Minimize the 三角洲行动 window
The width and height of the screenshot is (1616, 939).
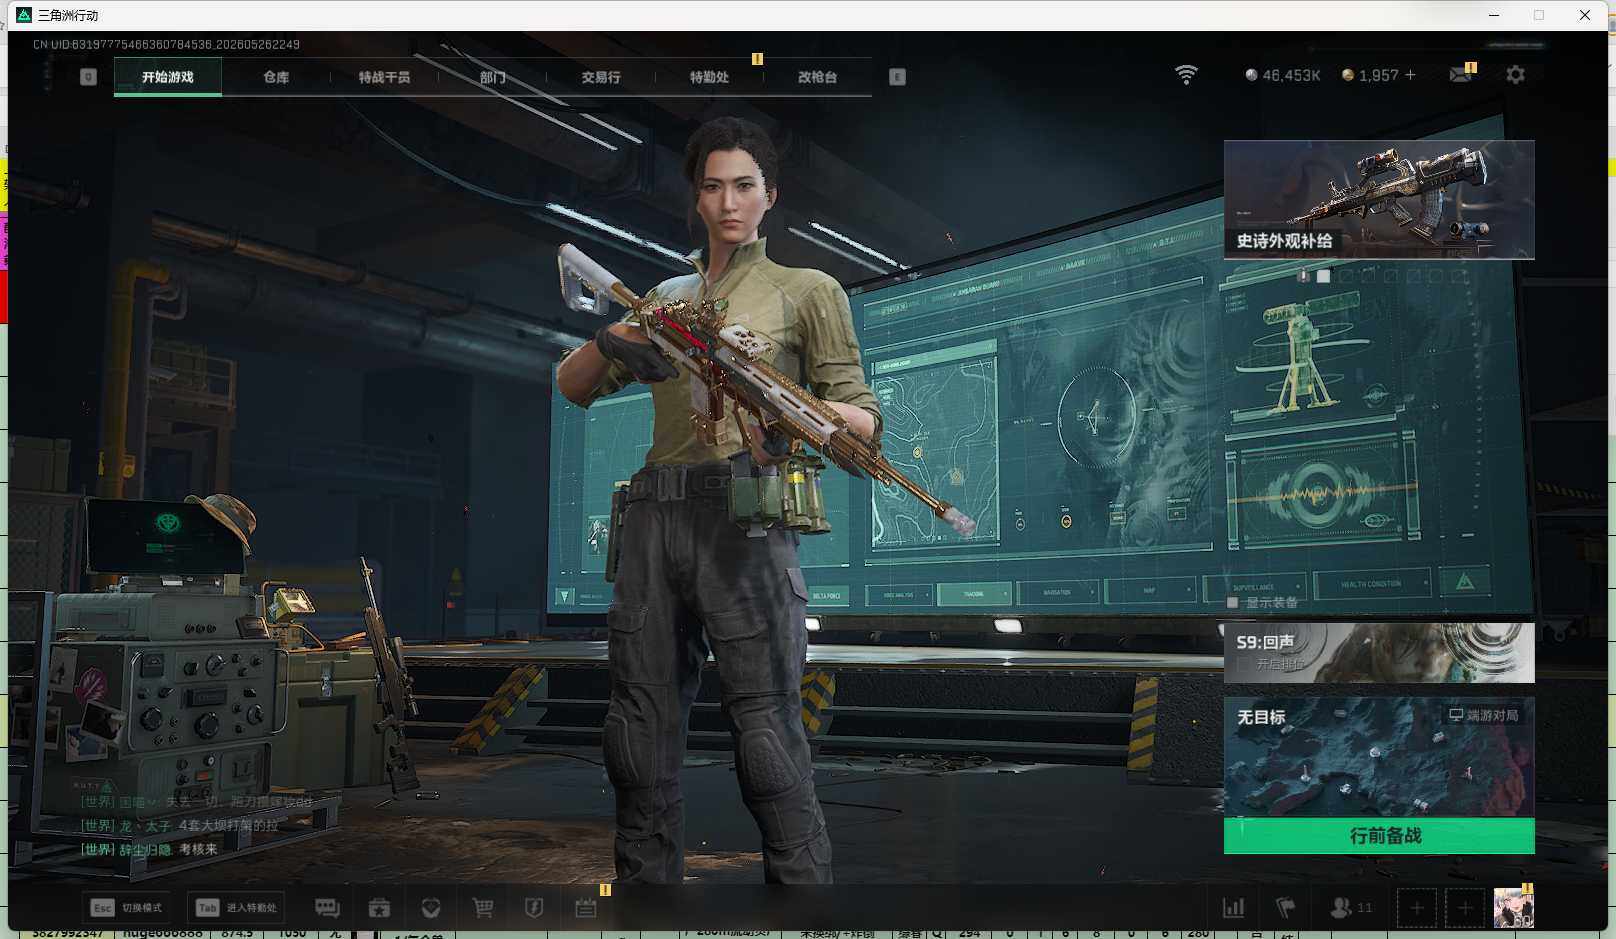tap(1494, 15)
